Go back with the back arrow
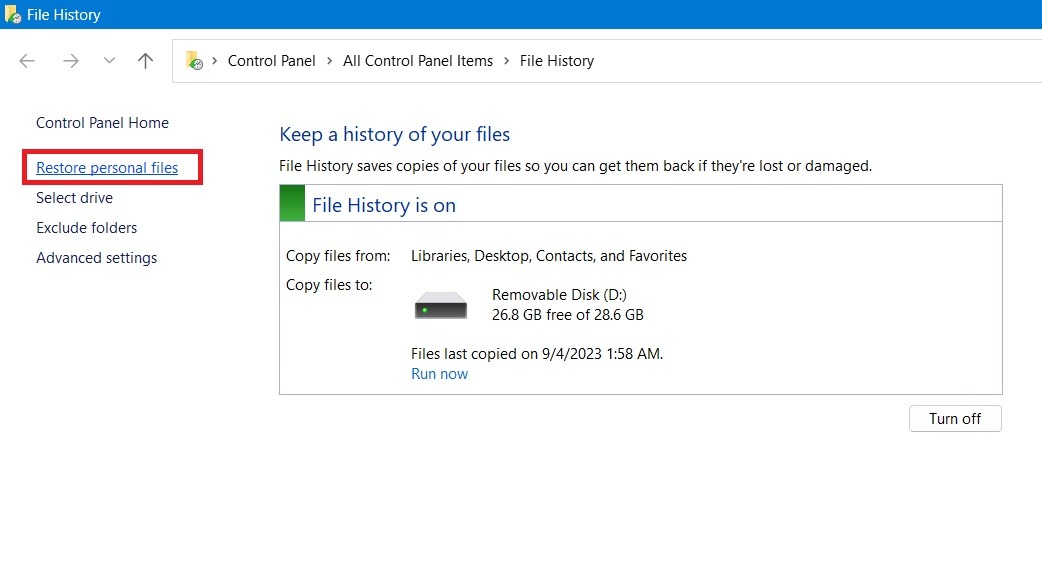The height and width of the screenshot is (573, 1042). (x=27, y=61)
